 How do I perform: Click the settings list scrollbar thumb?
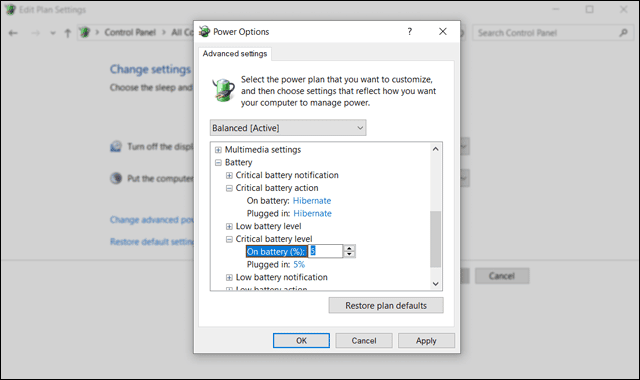(436, 239)
